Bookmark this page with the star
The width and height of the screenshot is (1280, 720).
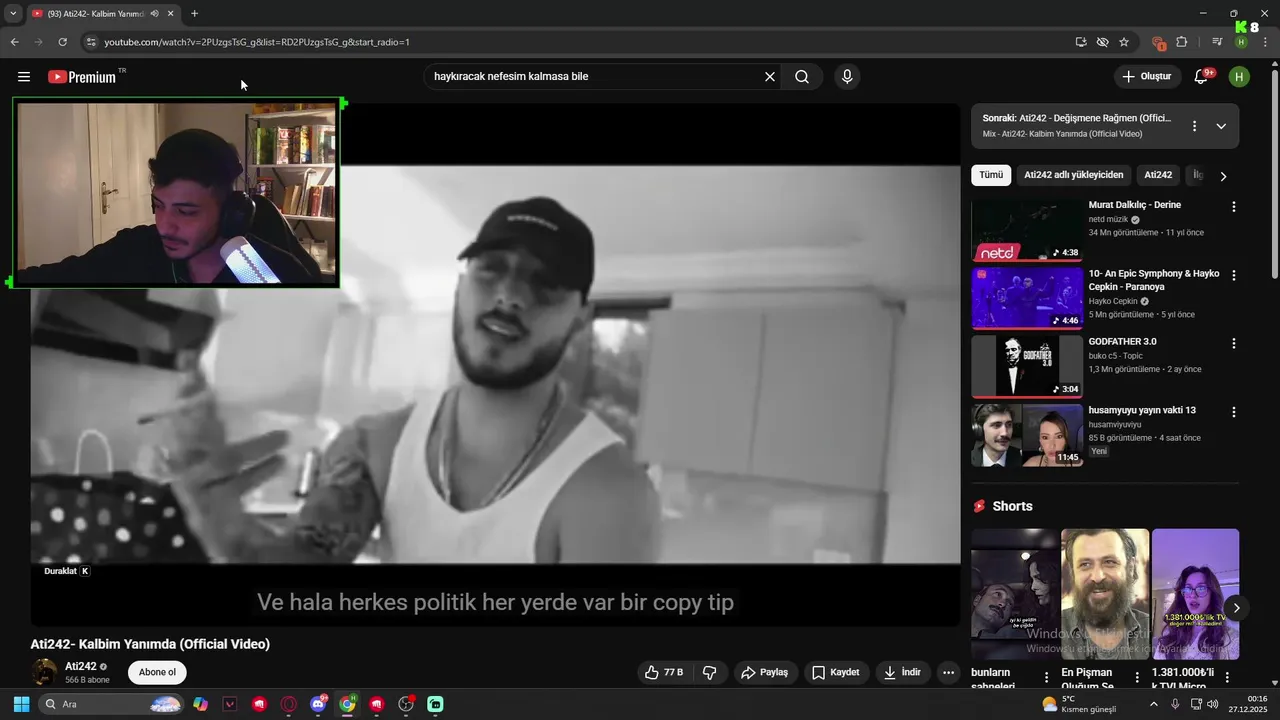coord(1124,42)
